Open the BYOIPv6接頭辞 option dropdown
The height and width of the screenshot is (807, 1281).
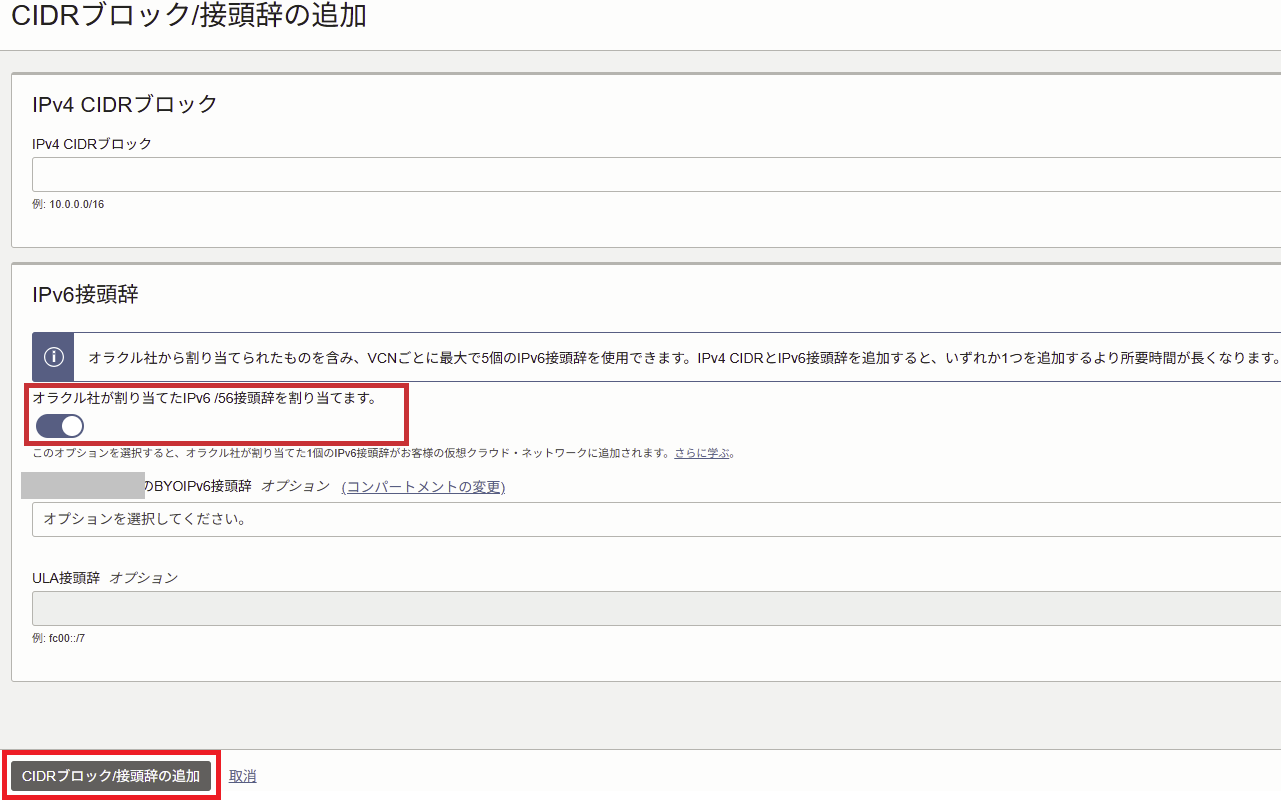click(656, 519)
